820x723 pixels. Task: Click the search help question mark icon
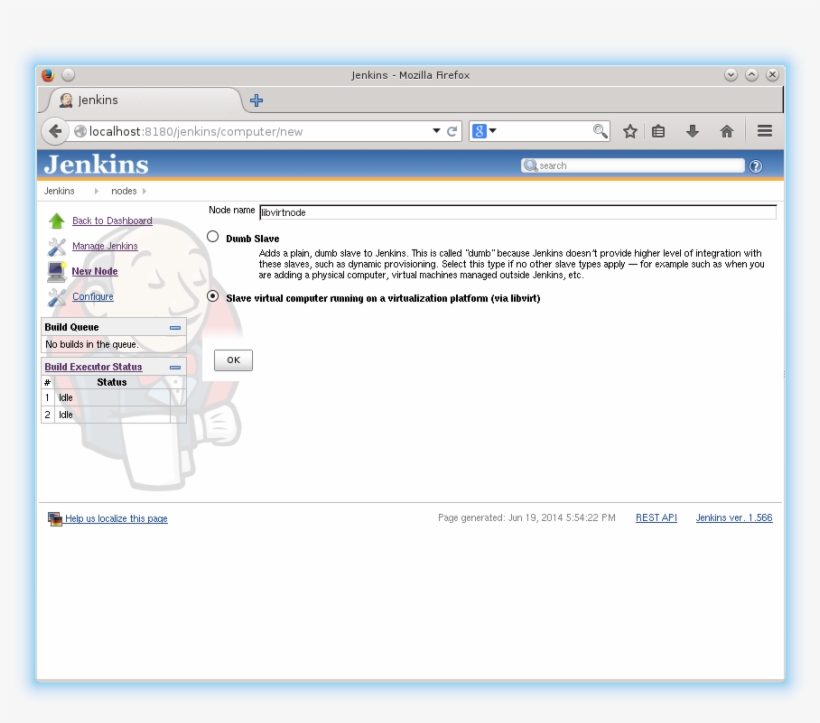756,166
